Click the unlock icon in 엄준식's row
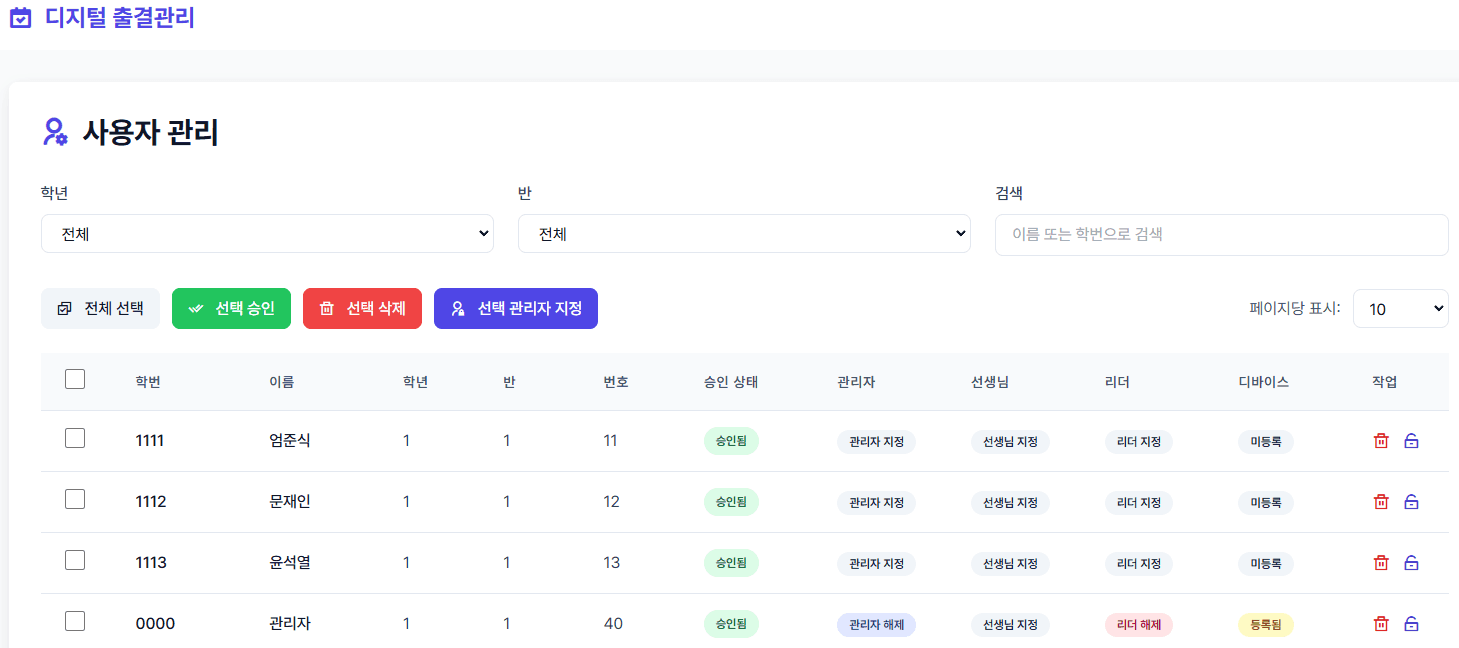Viewport: 1459px width, 648px height. (x=1411, y=441)
